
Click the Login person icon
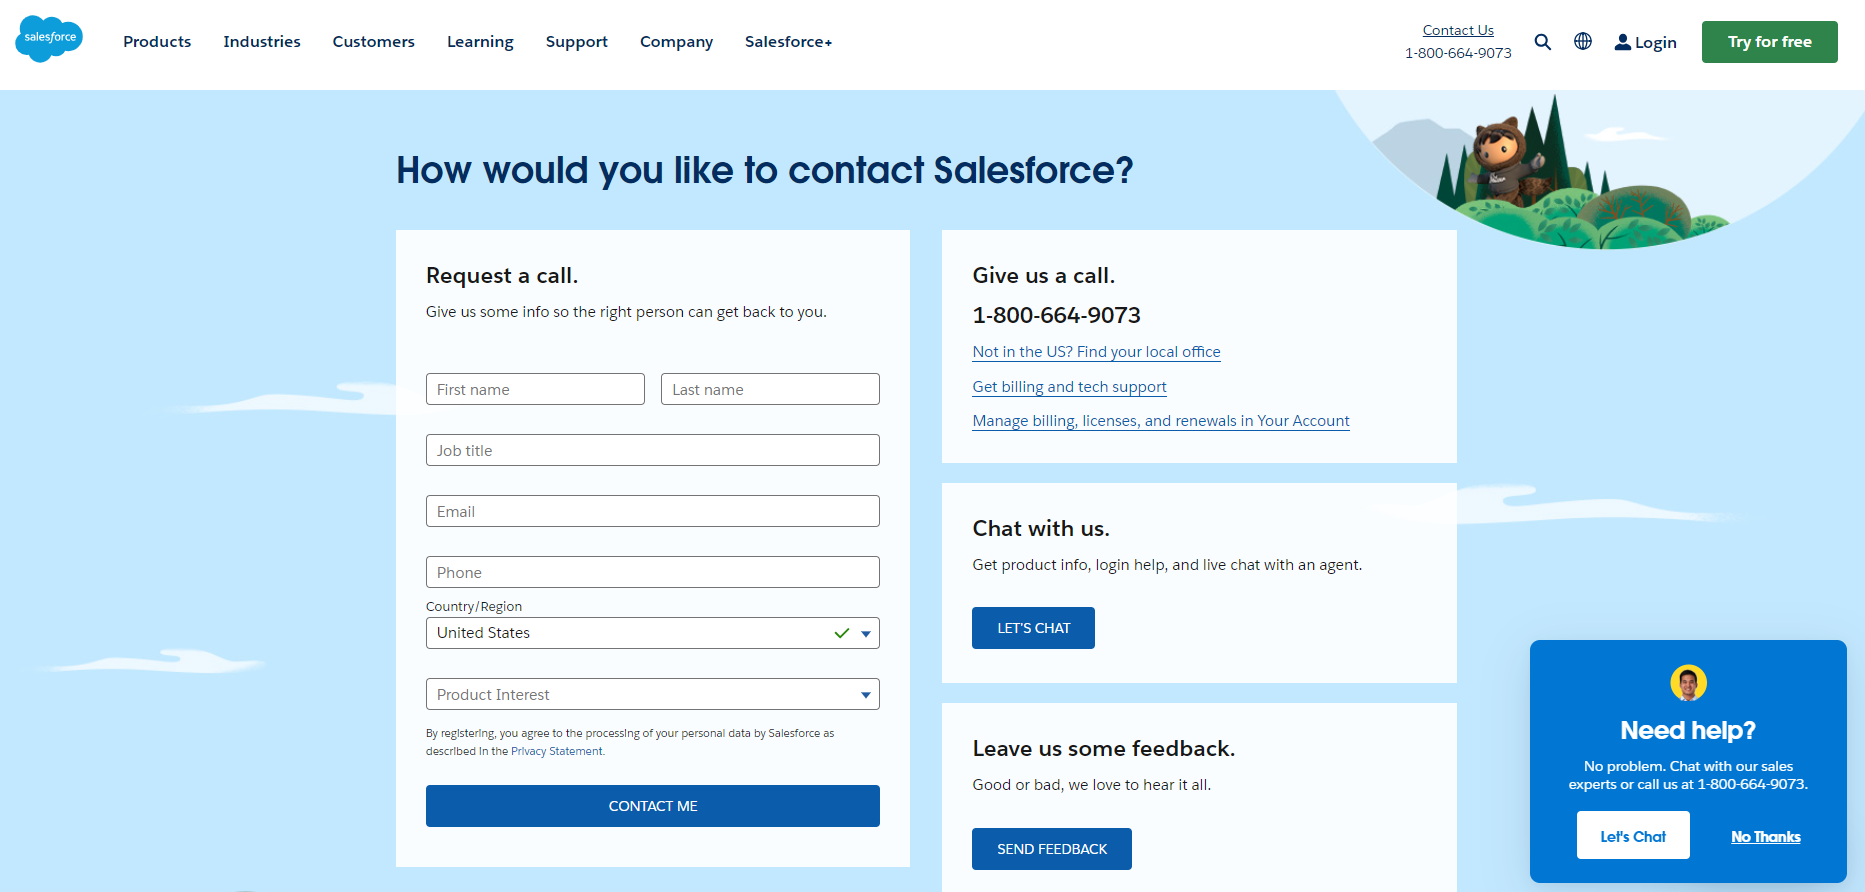[x=1623, y=41]
